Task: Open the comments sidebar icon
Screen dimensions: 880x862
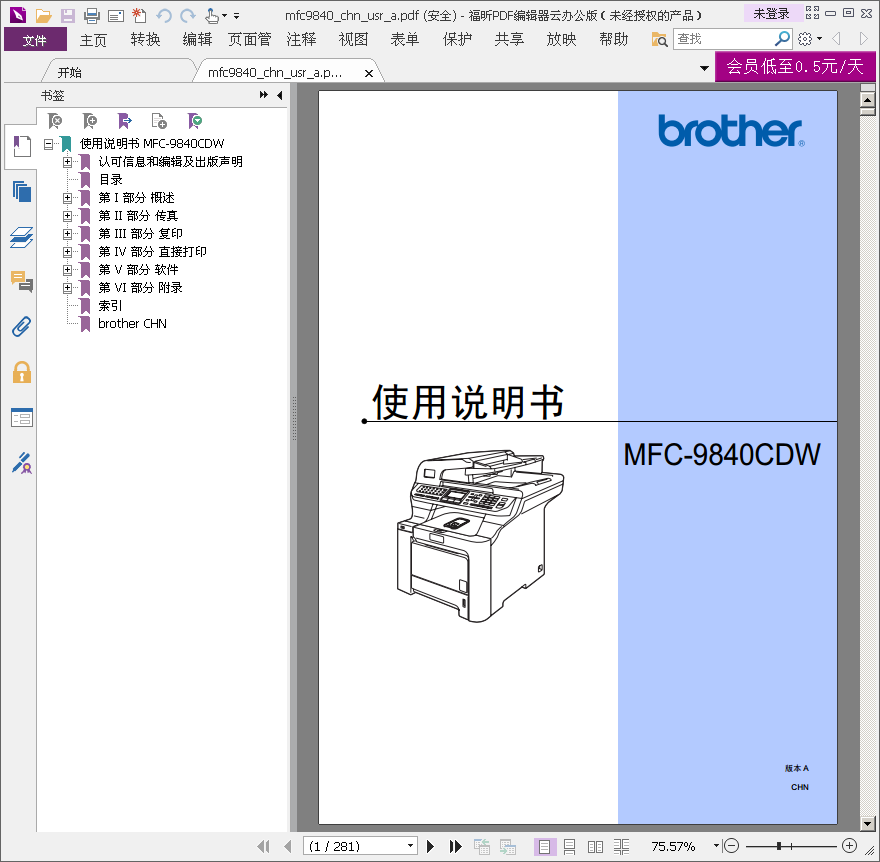Action: point(21,281)
